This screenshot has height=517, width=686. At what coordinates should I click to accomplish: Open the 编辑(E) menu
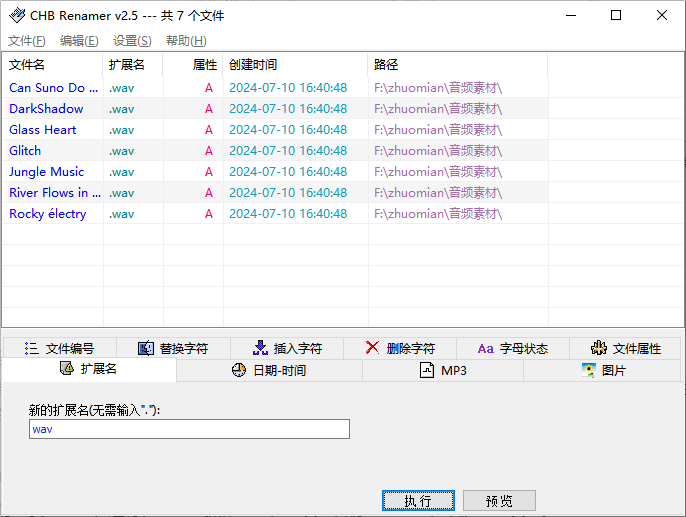coord(79,41)
